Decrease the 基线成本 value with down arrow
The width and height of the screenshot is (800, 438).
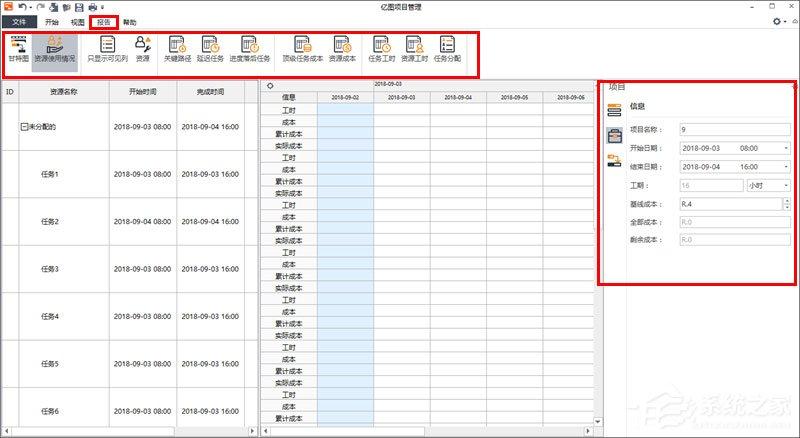[x=787, y=207]
